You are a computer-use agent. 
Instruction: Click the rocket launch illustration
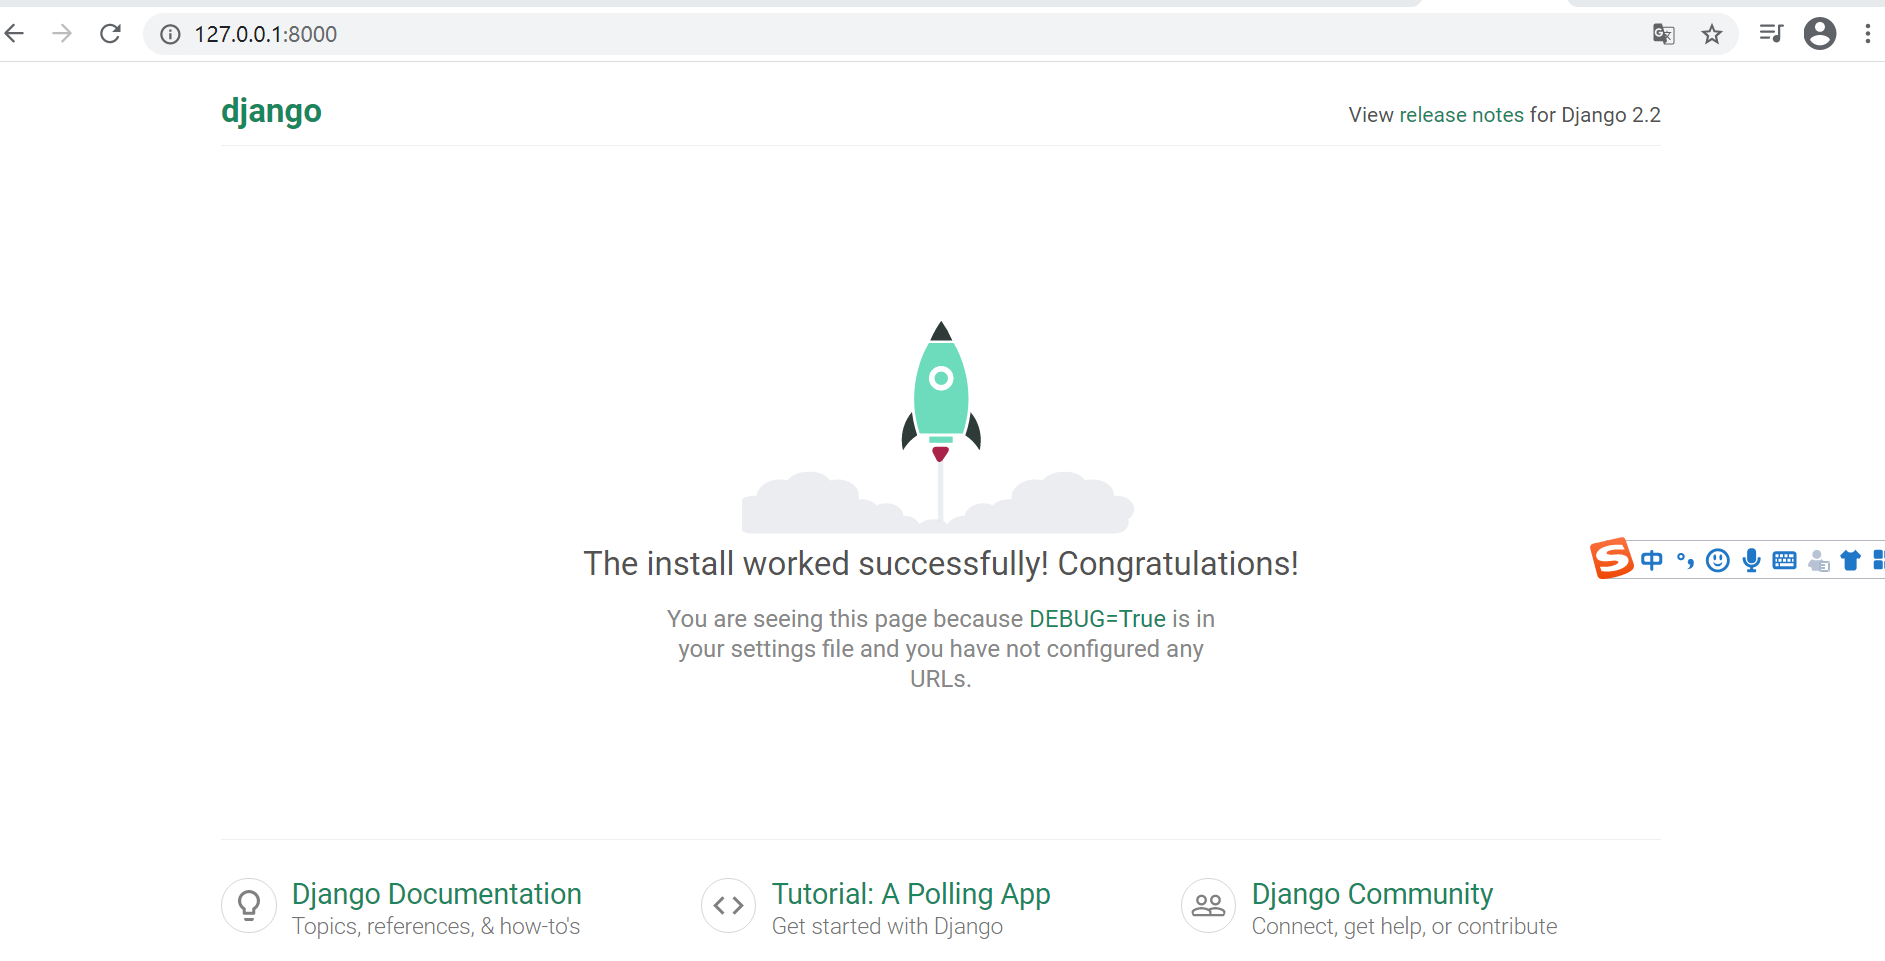click(938, 427)
